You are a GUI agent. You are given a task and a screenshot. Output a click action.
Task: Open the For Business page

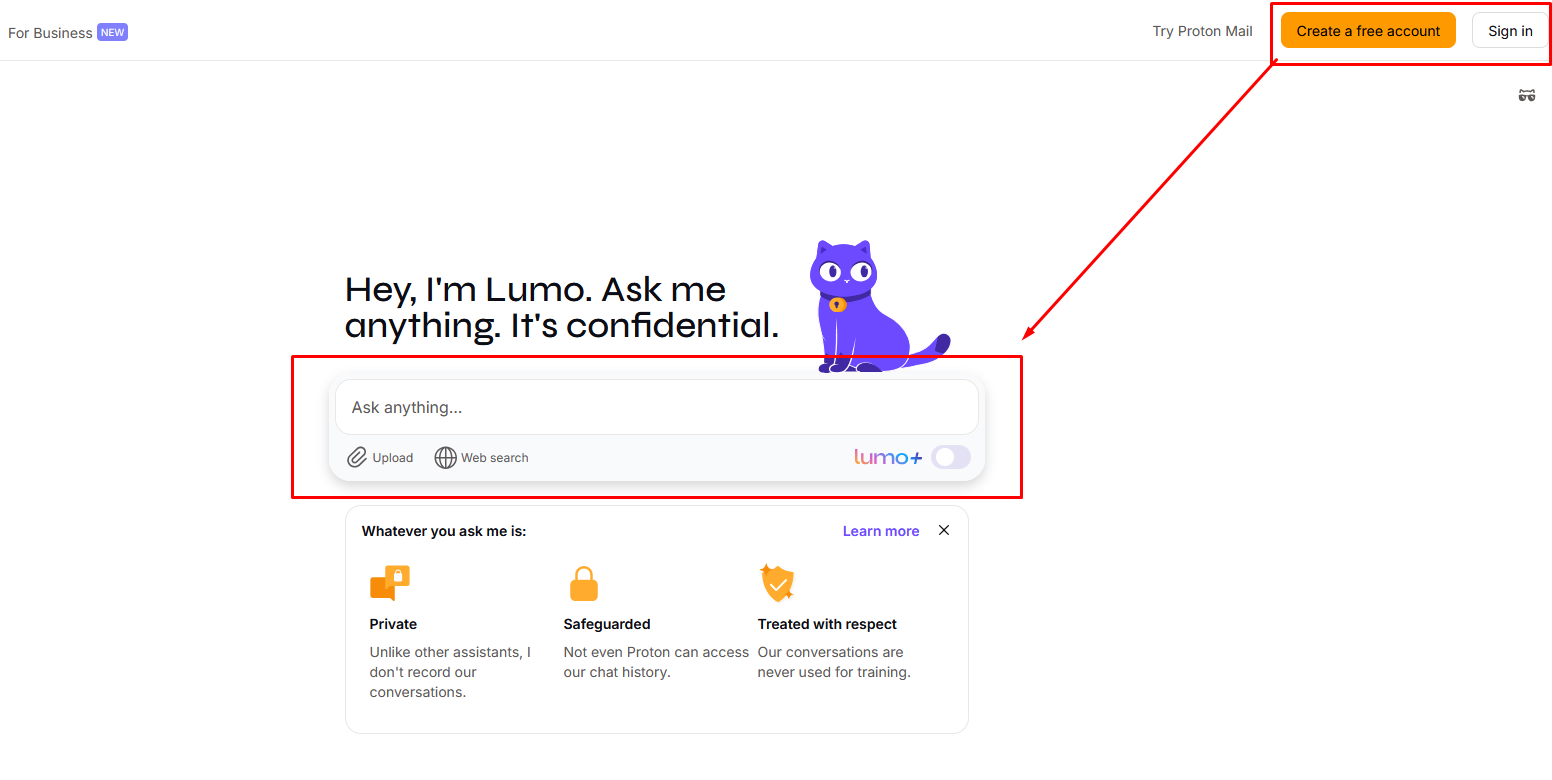50,33
